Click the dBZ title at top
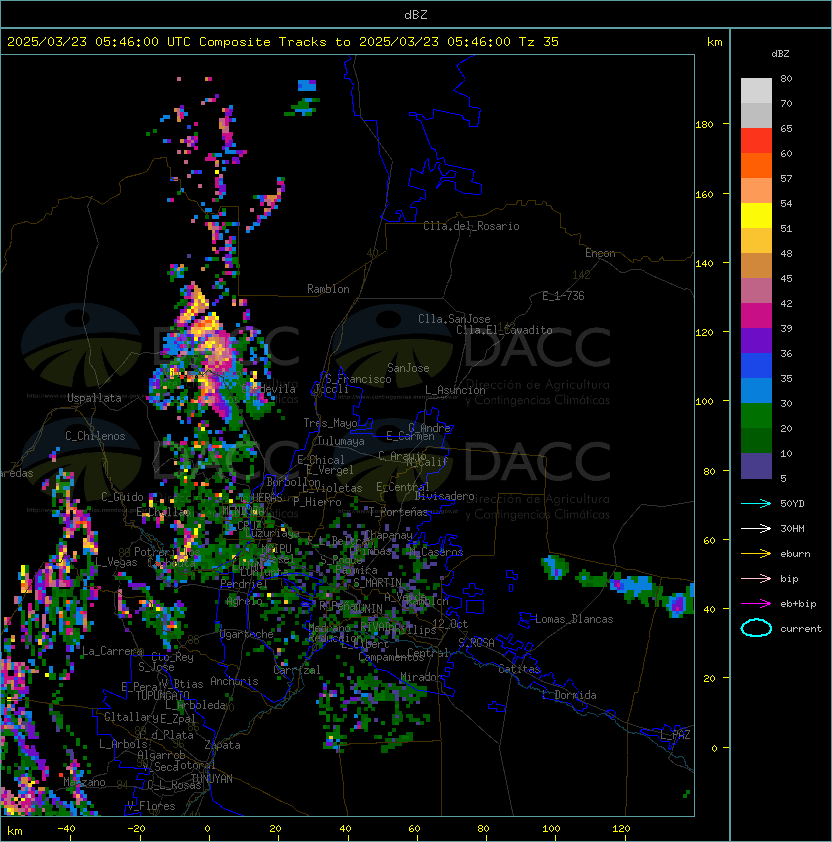The image size is (832, 842). [x=416, y=14]
